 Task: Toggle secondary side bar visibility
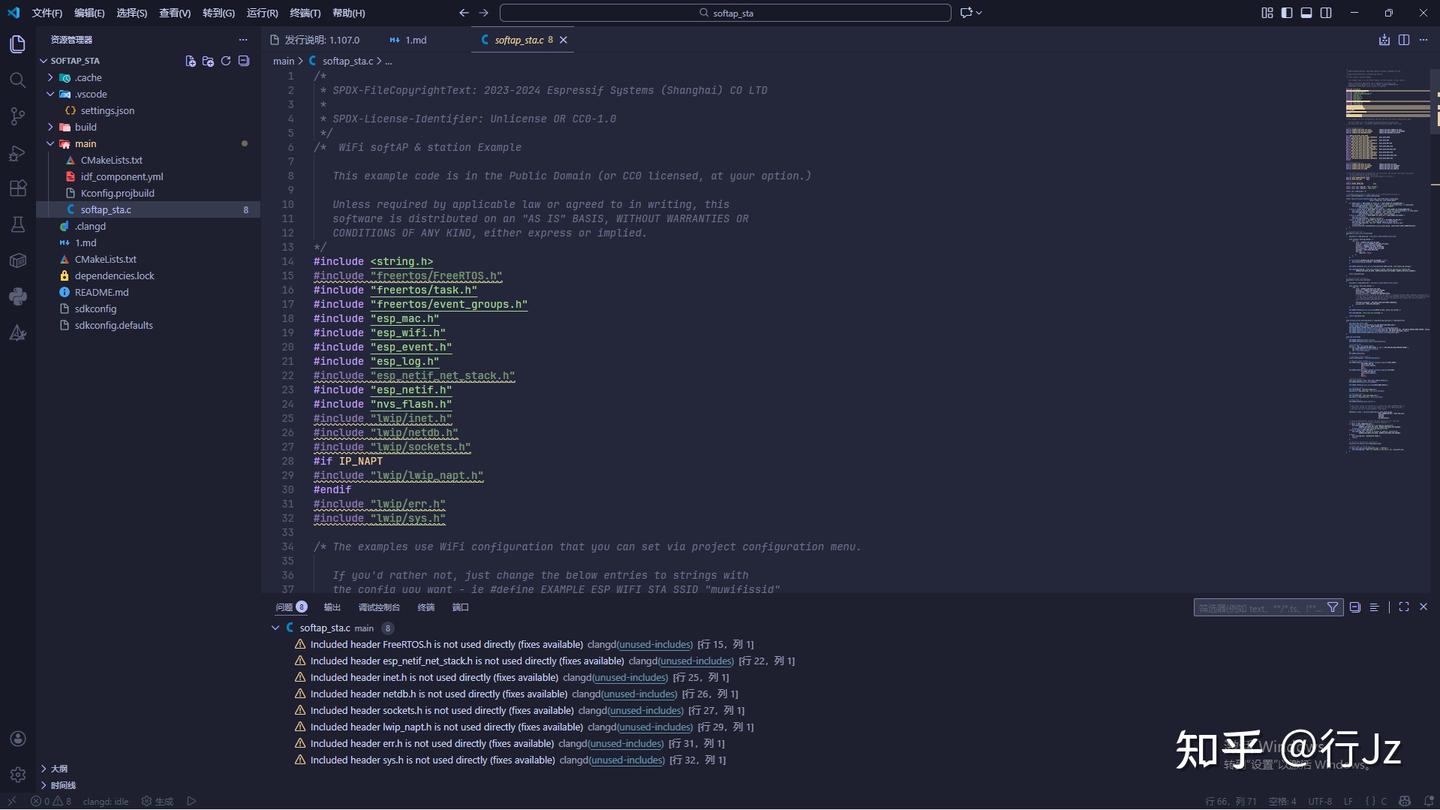[x=1326, y=13]
